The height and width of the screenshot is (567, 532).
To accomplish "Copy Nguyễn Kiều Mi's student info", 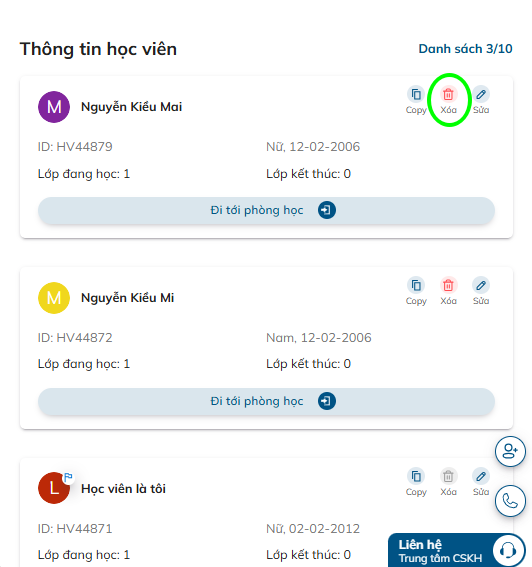I will pyautogui.click(x=416, y=291).
